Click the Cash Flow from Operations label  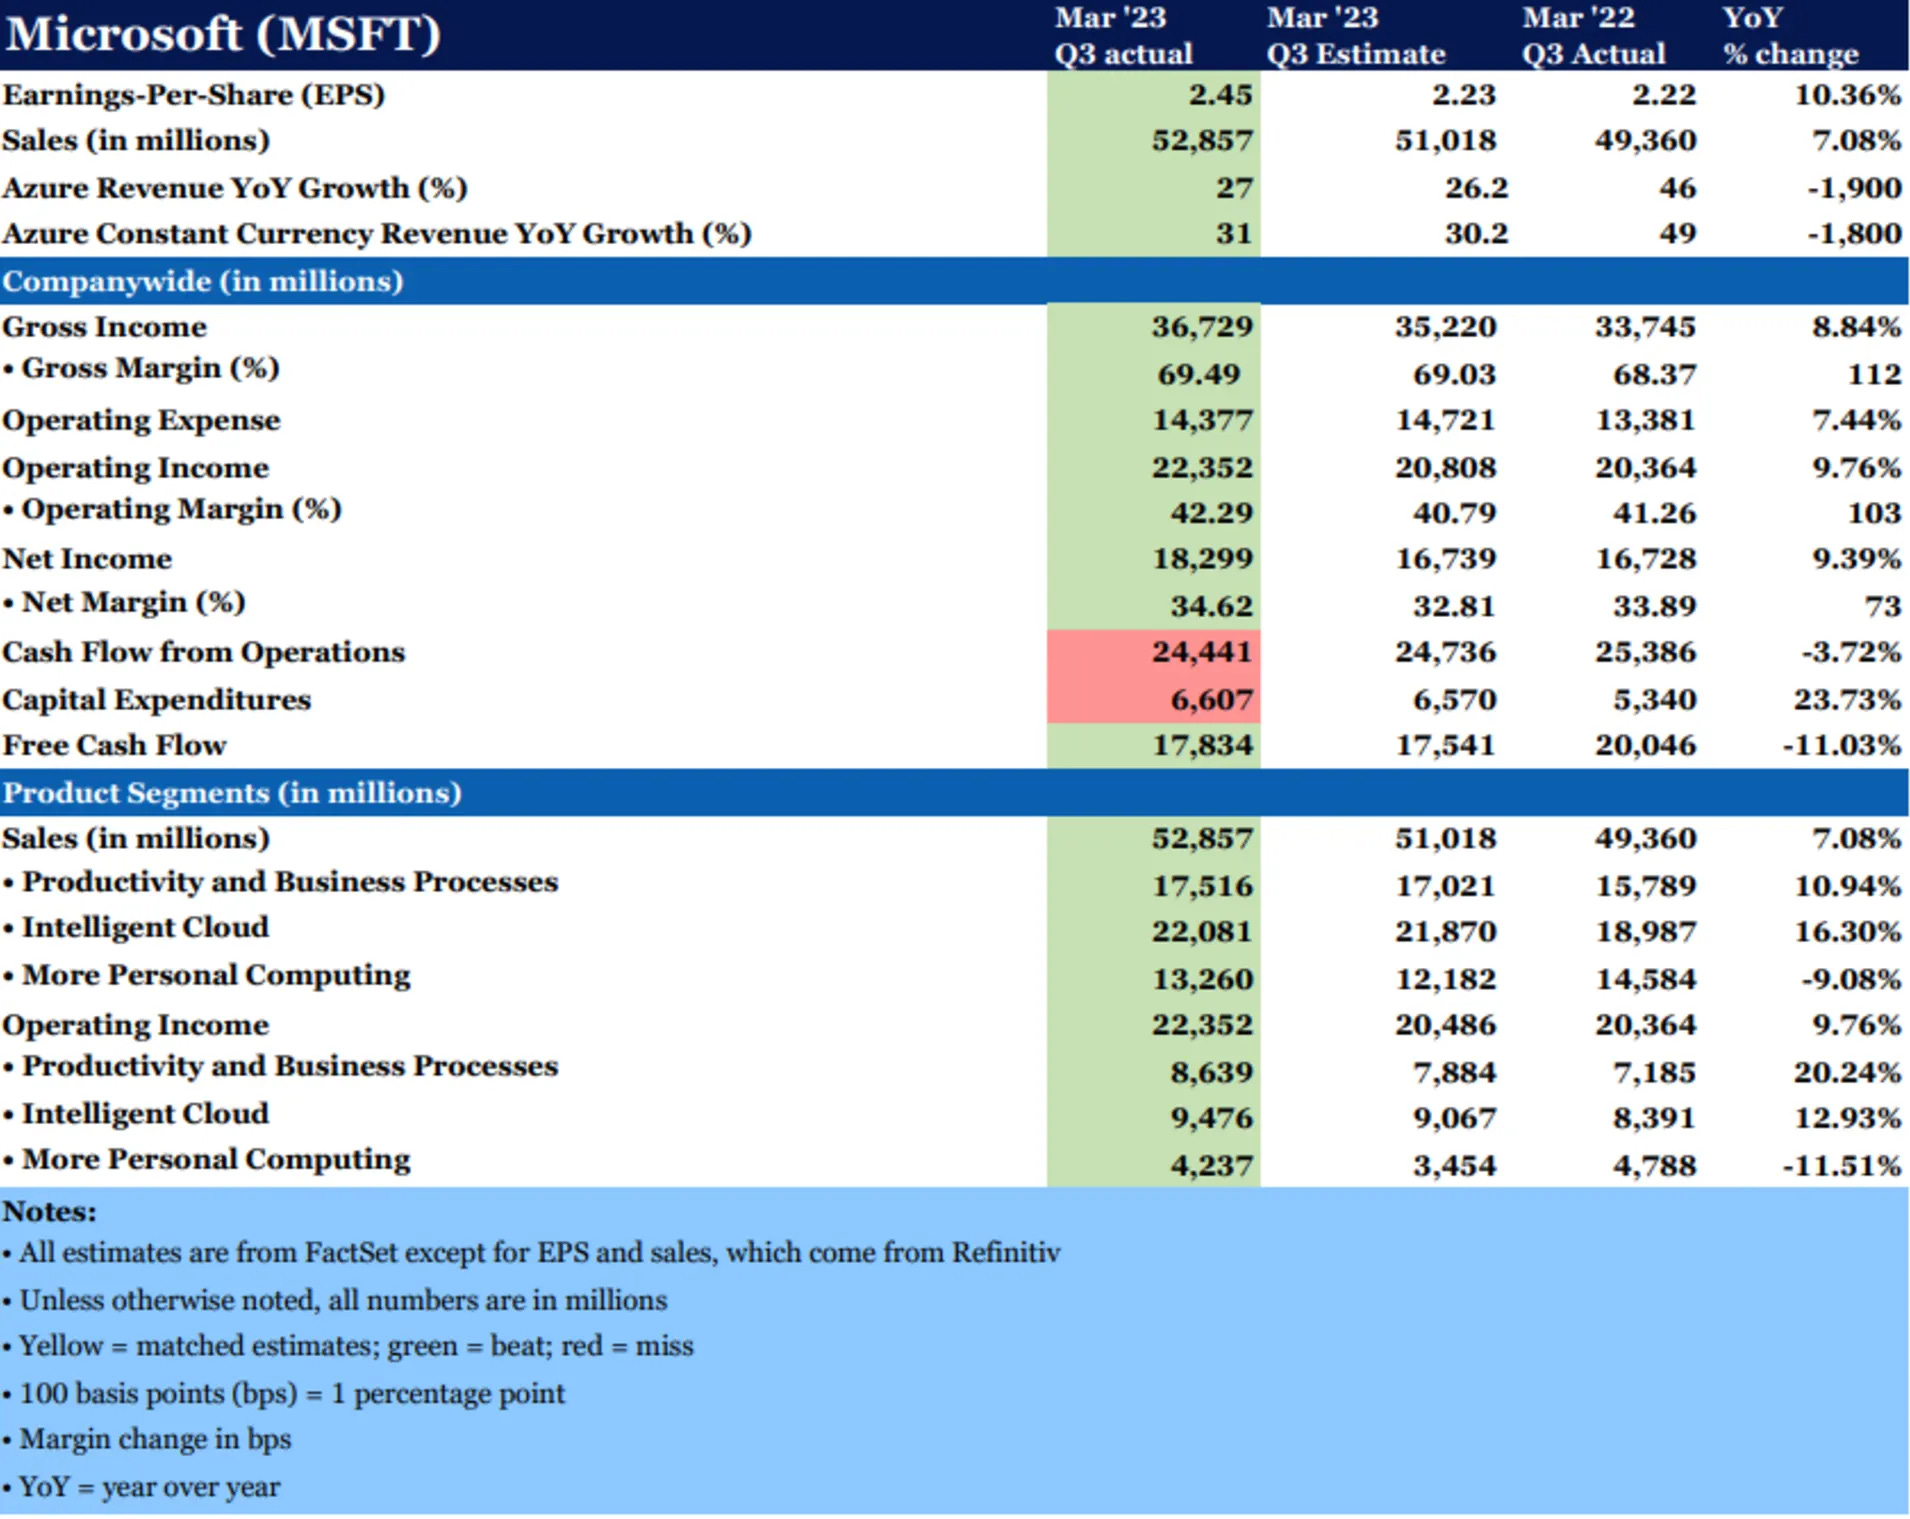pyautogui.click(x=204, y=652)
